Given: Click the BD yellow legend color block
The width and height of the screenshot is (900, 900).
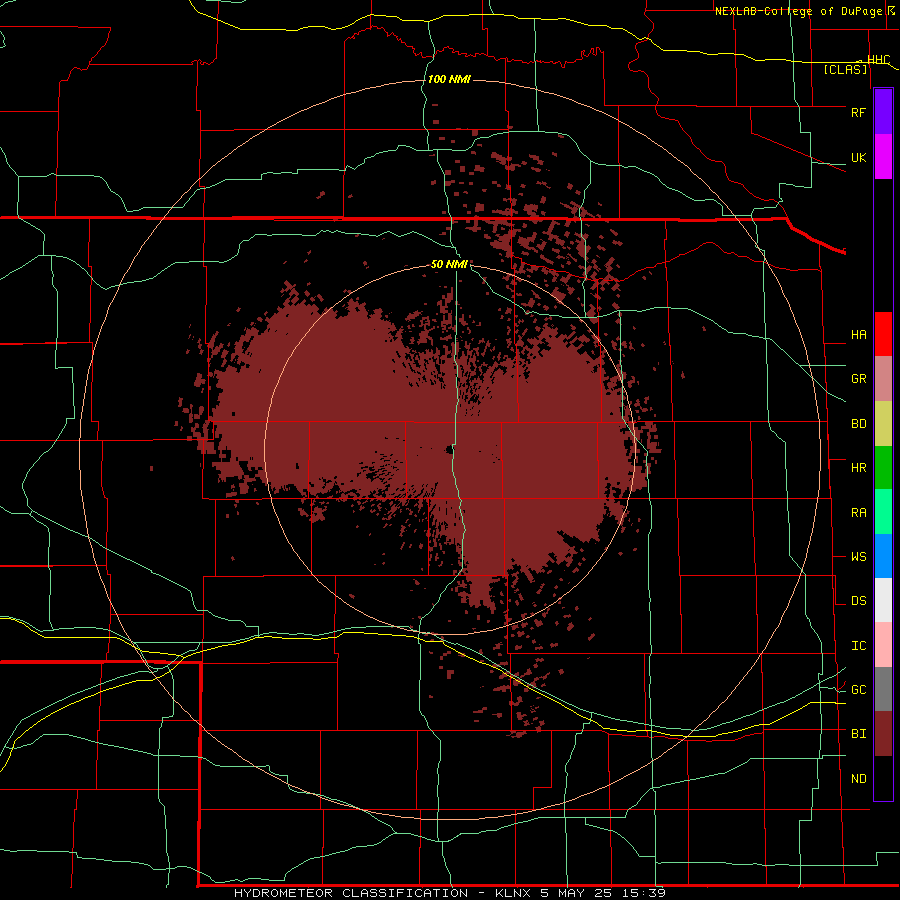Looking at the screenshot, I should (883, 424).
